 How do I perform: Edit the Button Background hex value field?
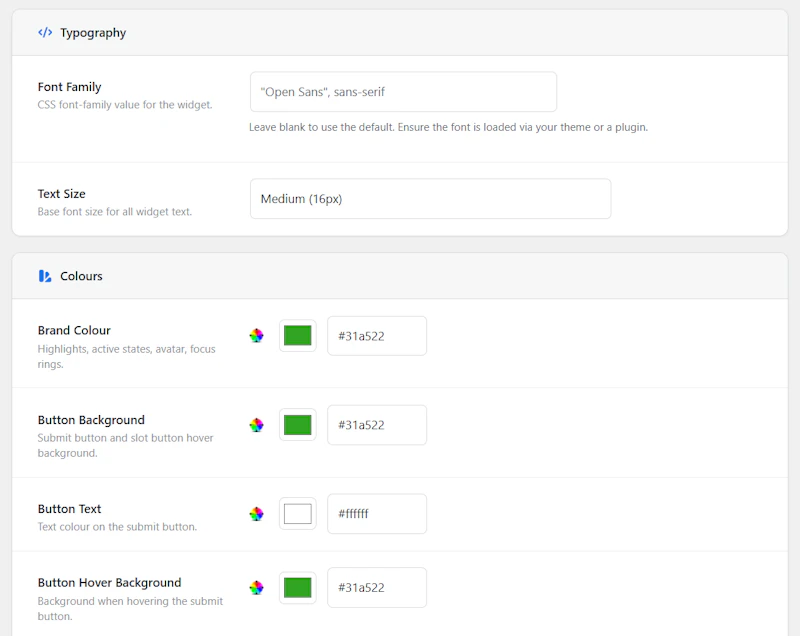click(x=377, y=425)
